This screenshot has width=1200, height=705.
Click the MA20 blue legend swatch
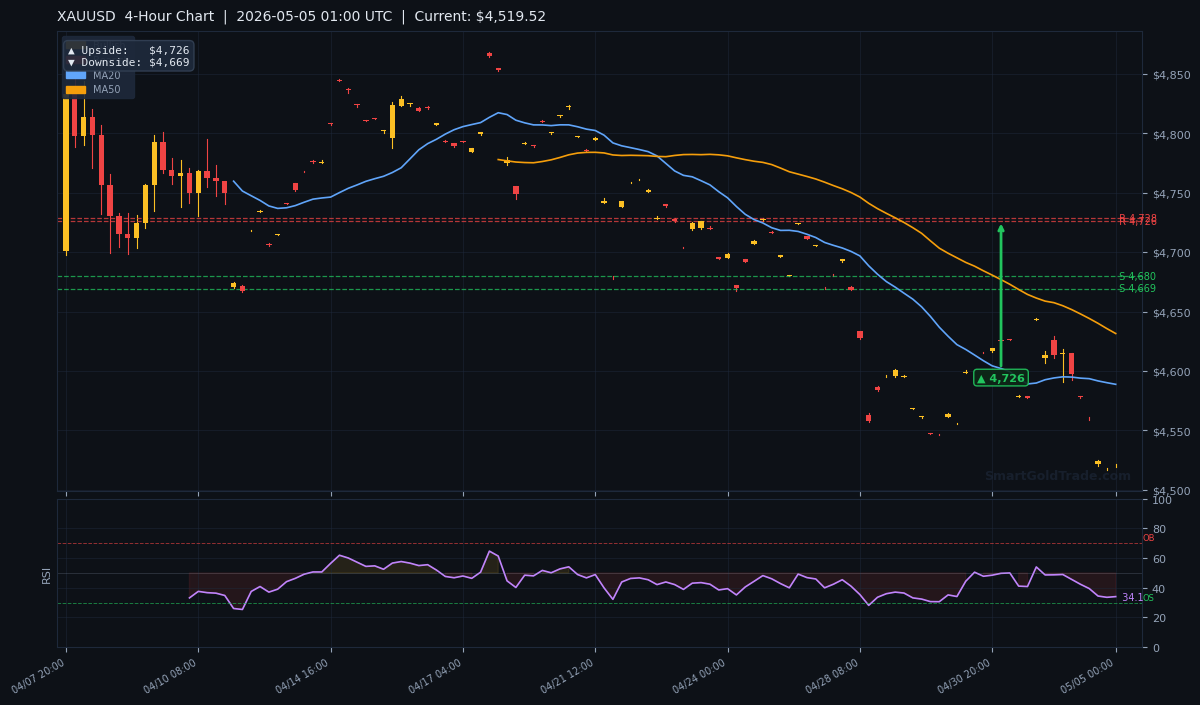click(x=76, y=75)
